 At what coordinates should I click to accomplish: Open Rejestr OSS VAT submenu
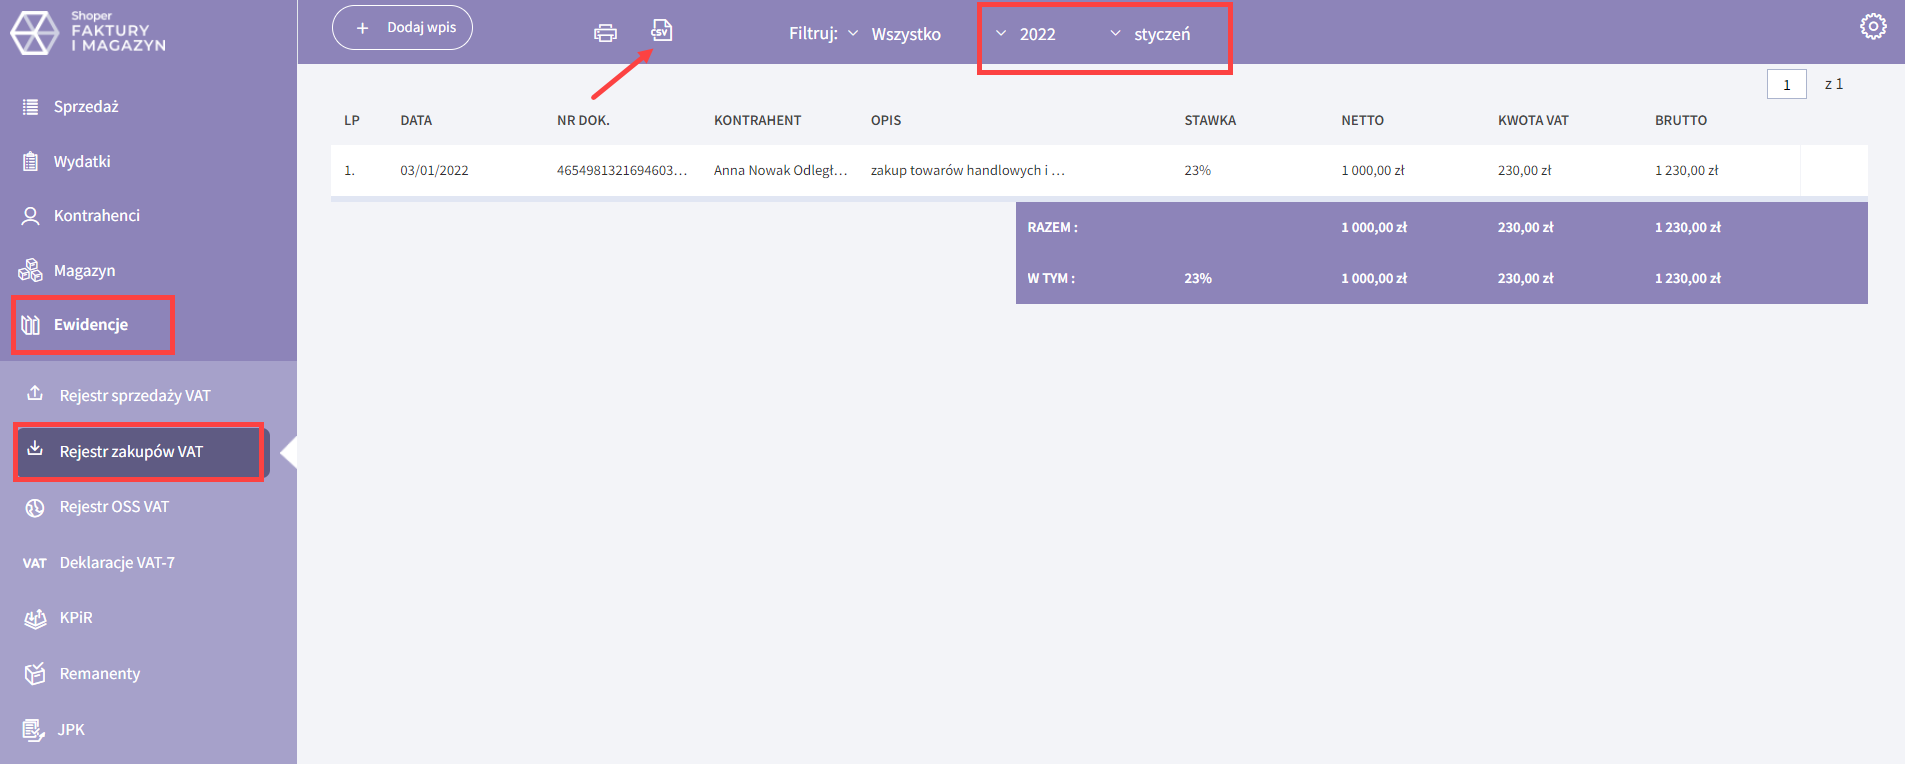tap(114, 507)
